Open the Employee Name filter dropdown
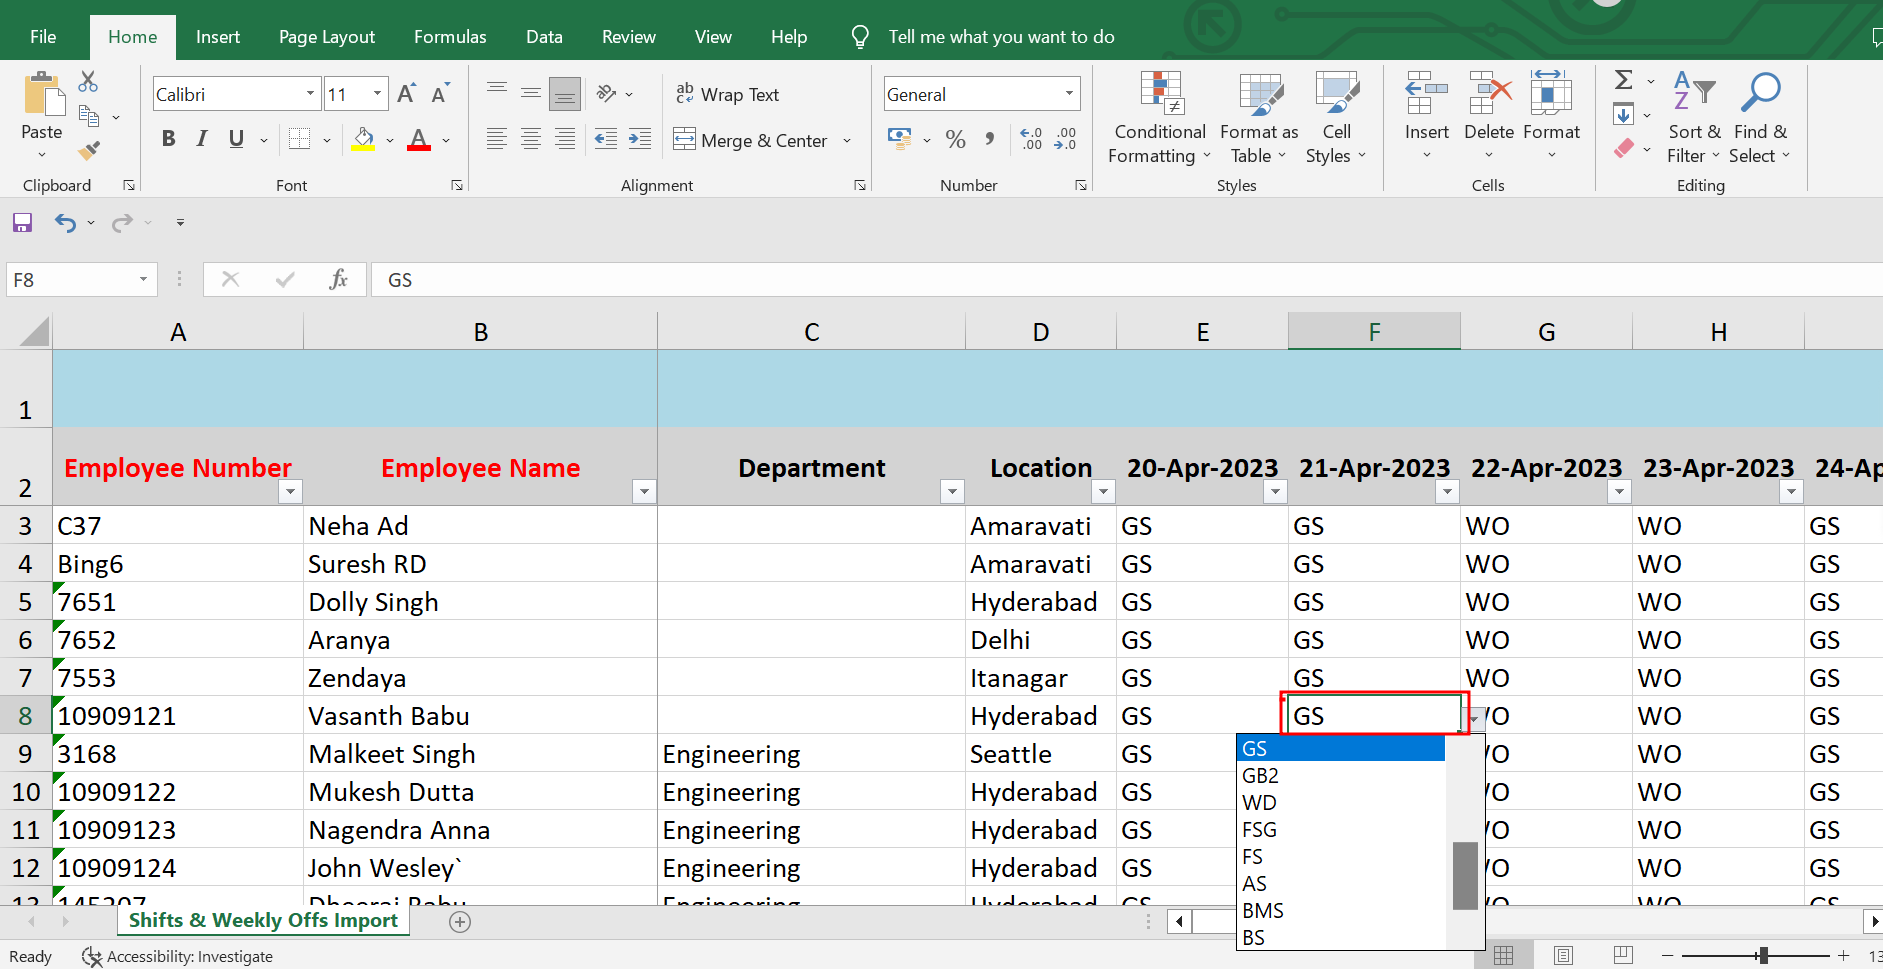The height and width of the screenshot is (969, 1883). [x=644, y=491]
